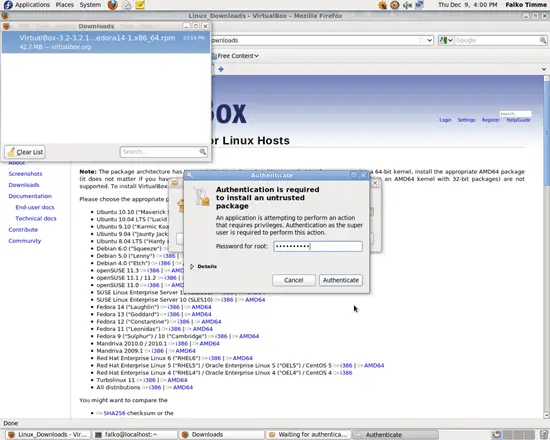This screenshot has height=440, width=550.
Task: Open the mail launcher icon next to Firefox in the panel
Action: (x=127, y=5)
